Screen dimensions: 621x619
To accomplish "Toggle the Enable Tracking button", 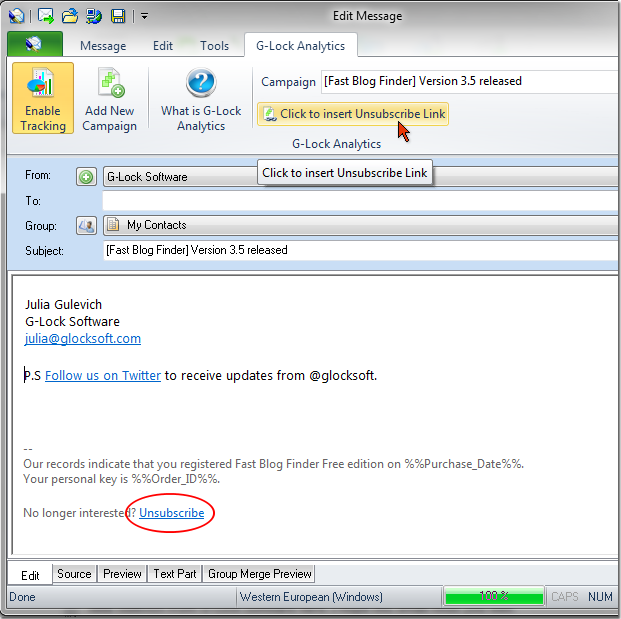I will pos(43,98).
